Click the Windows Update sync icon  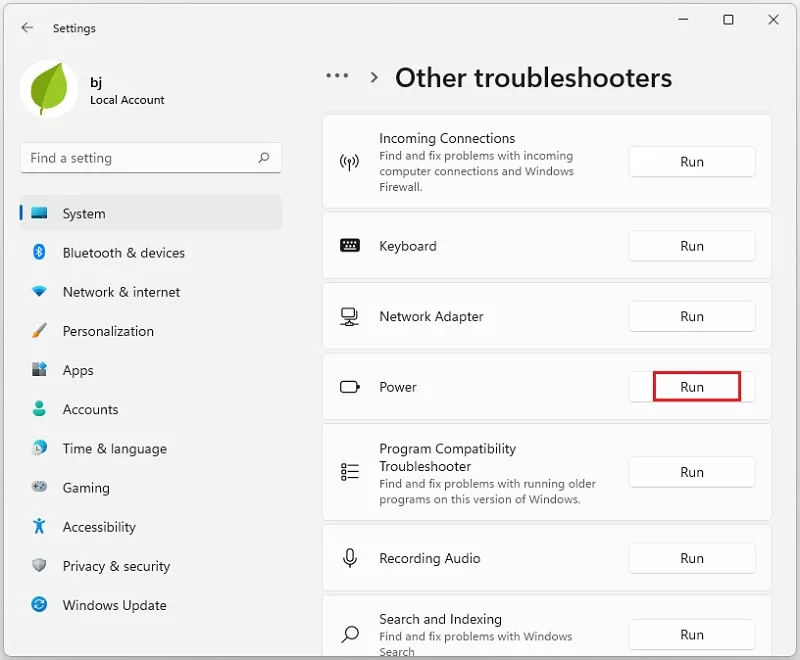pyautogui.click(x=39, y=604)
